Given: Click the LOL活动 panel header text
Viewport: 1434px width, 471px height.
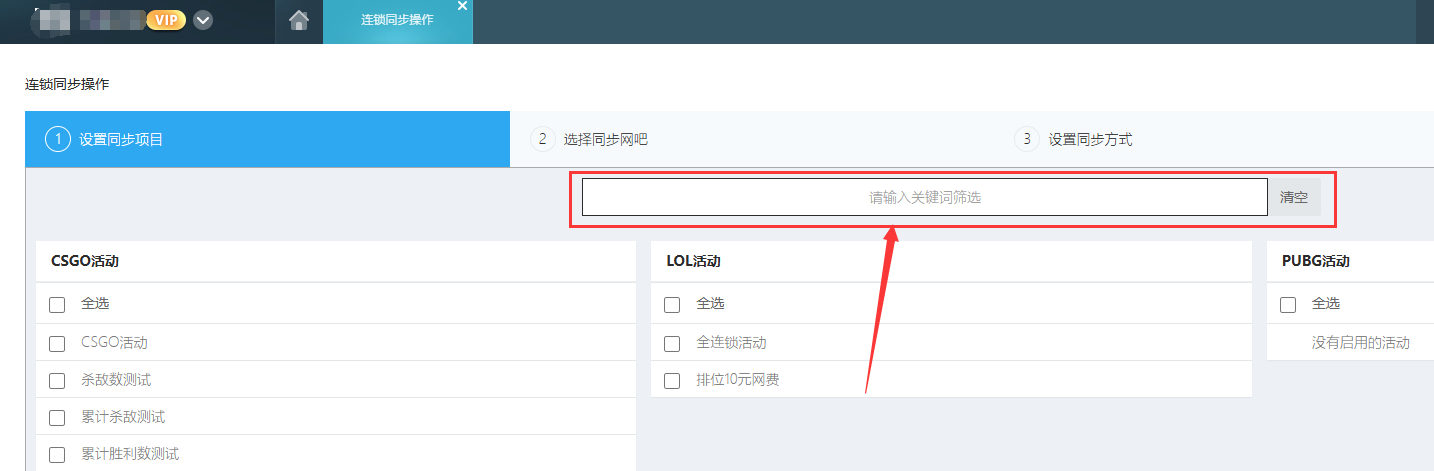Looking at the screenshot, I should (x=693, y=261).
